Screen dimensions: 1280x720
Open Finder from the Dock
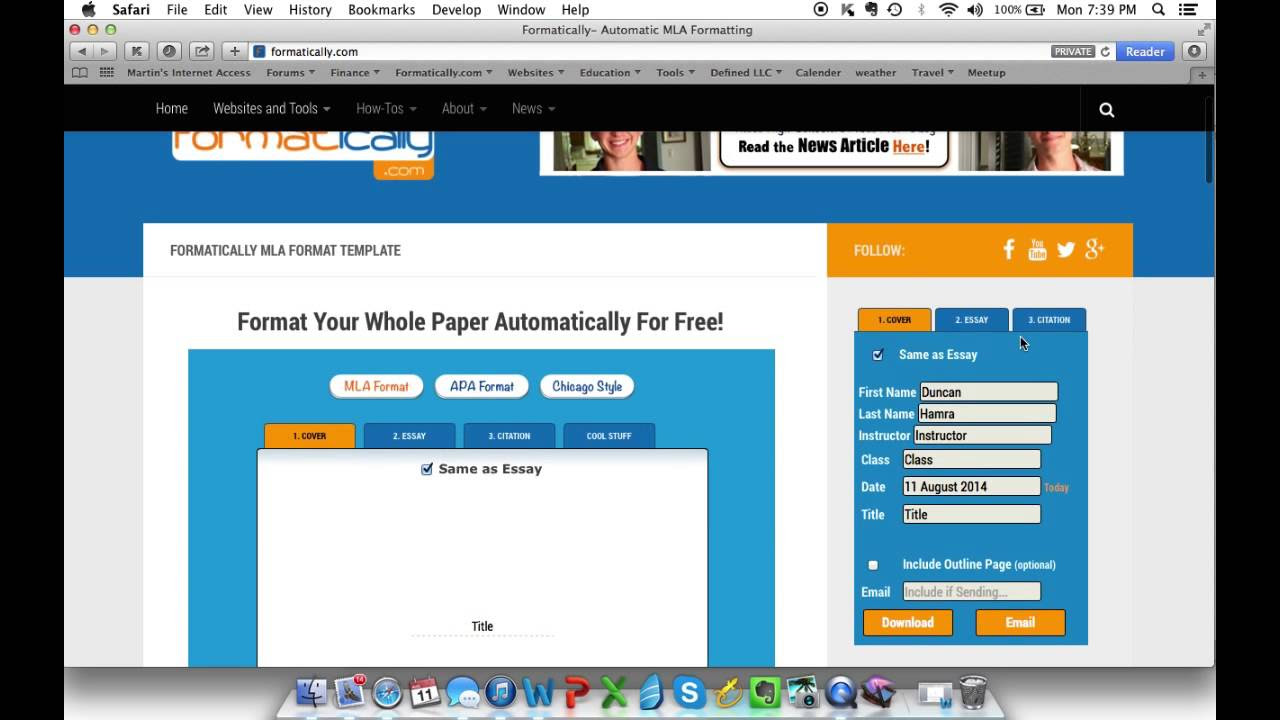(x=312, y=692)
